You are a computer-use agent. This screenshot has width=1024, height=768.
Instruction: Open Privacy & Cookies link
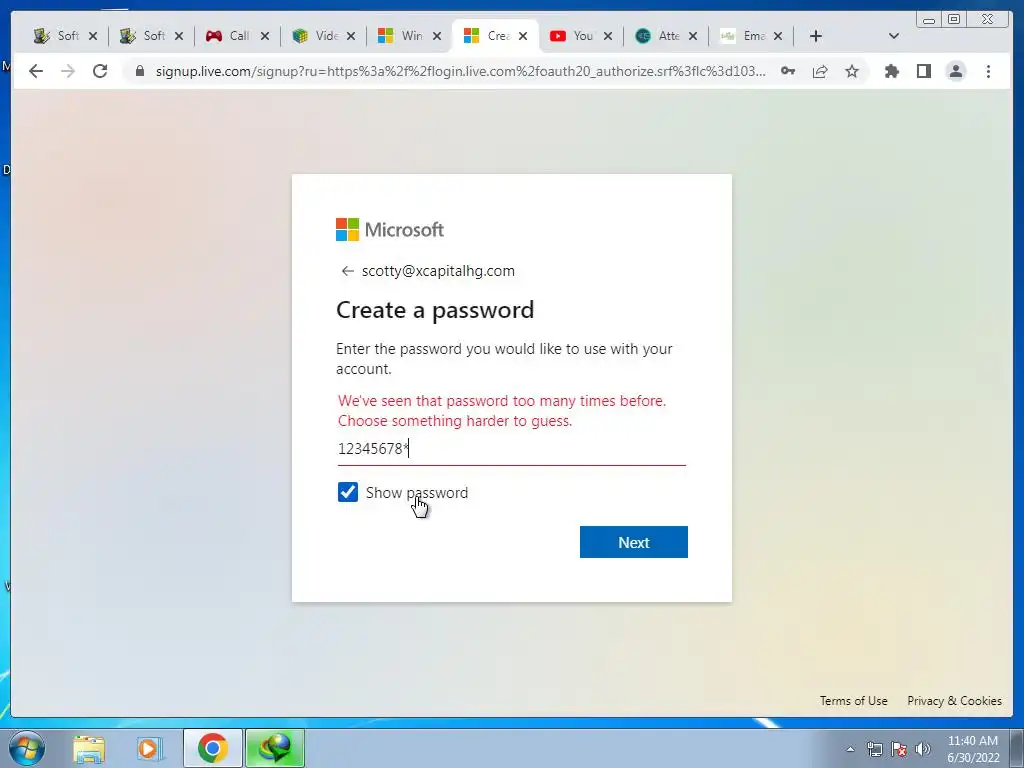coord(954,701)
